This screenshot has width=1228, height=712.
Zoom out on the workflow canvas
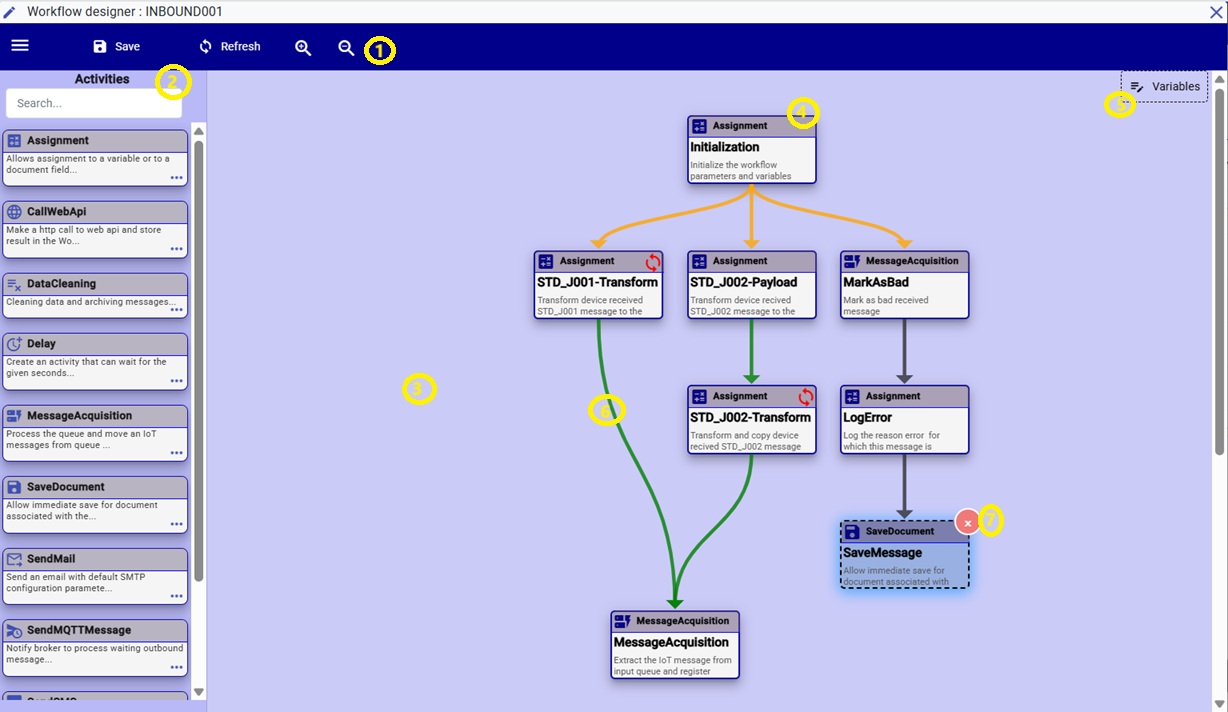coord(346,48)
